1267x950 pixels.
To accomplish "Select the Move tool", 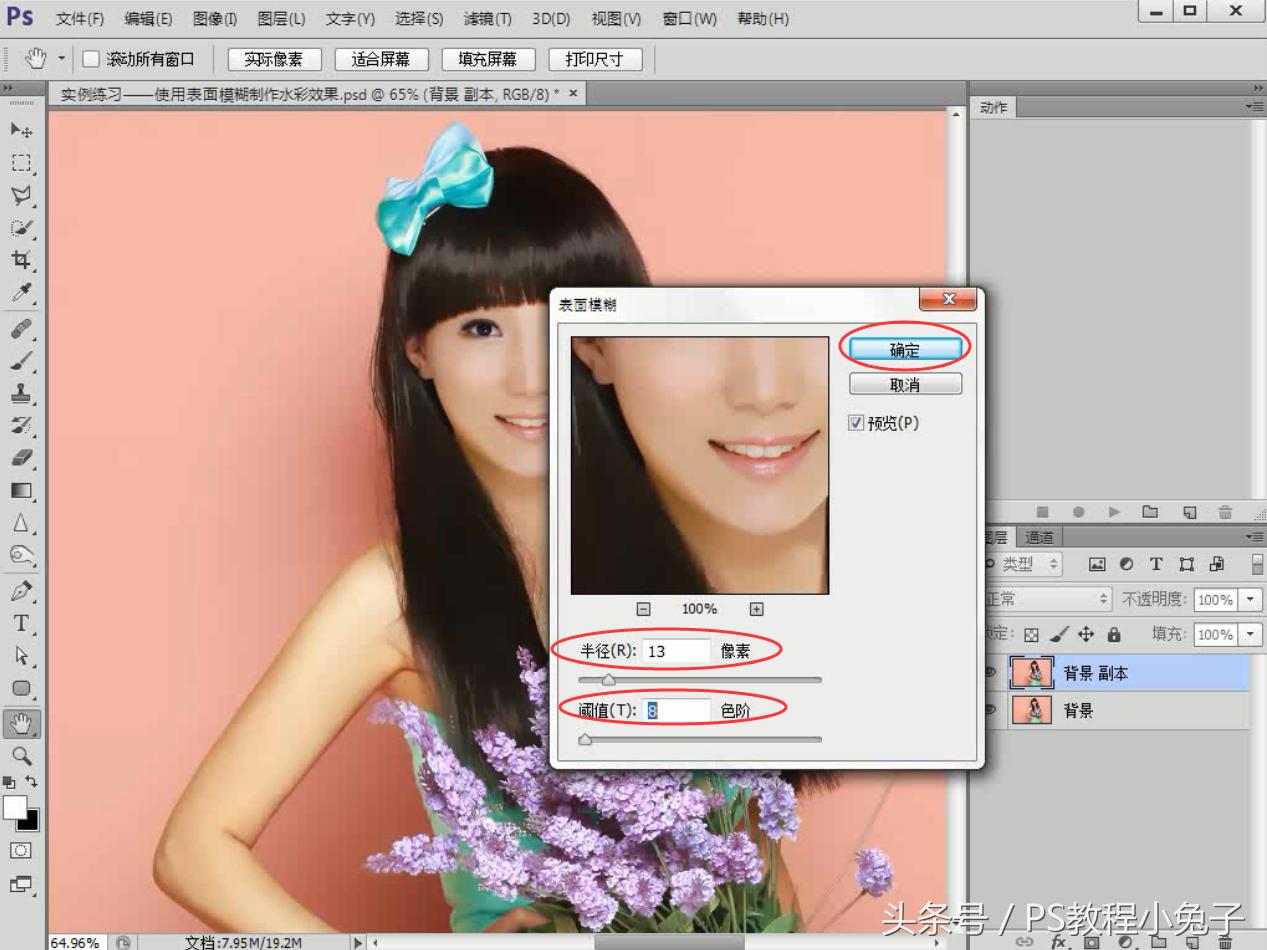I will pyautogui.click(x=20, y=130).
